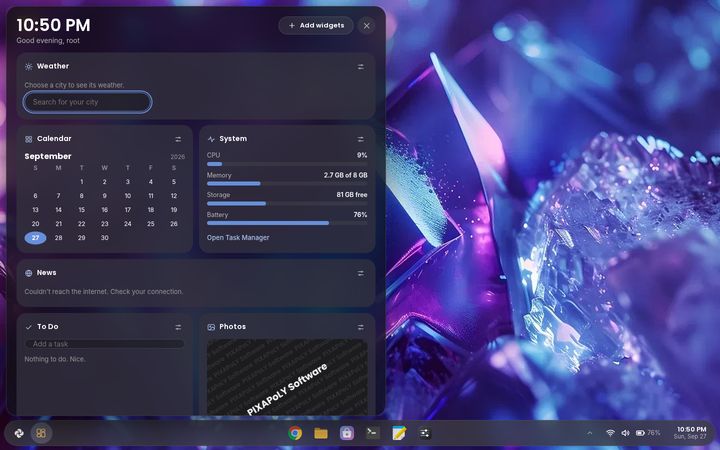This screenshot has width=720, height=450.
Task: Click the Photos image icon
Action: [x=211, y=327]
